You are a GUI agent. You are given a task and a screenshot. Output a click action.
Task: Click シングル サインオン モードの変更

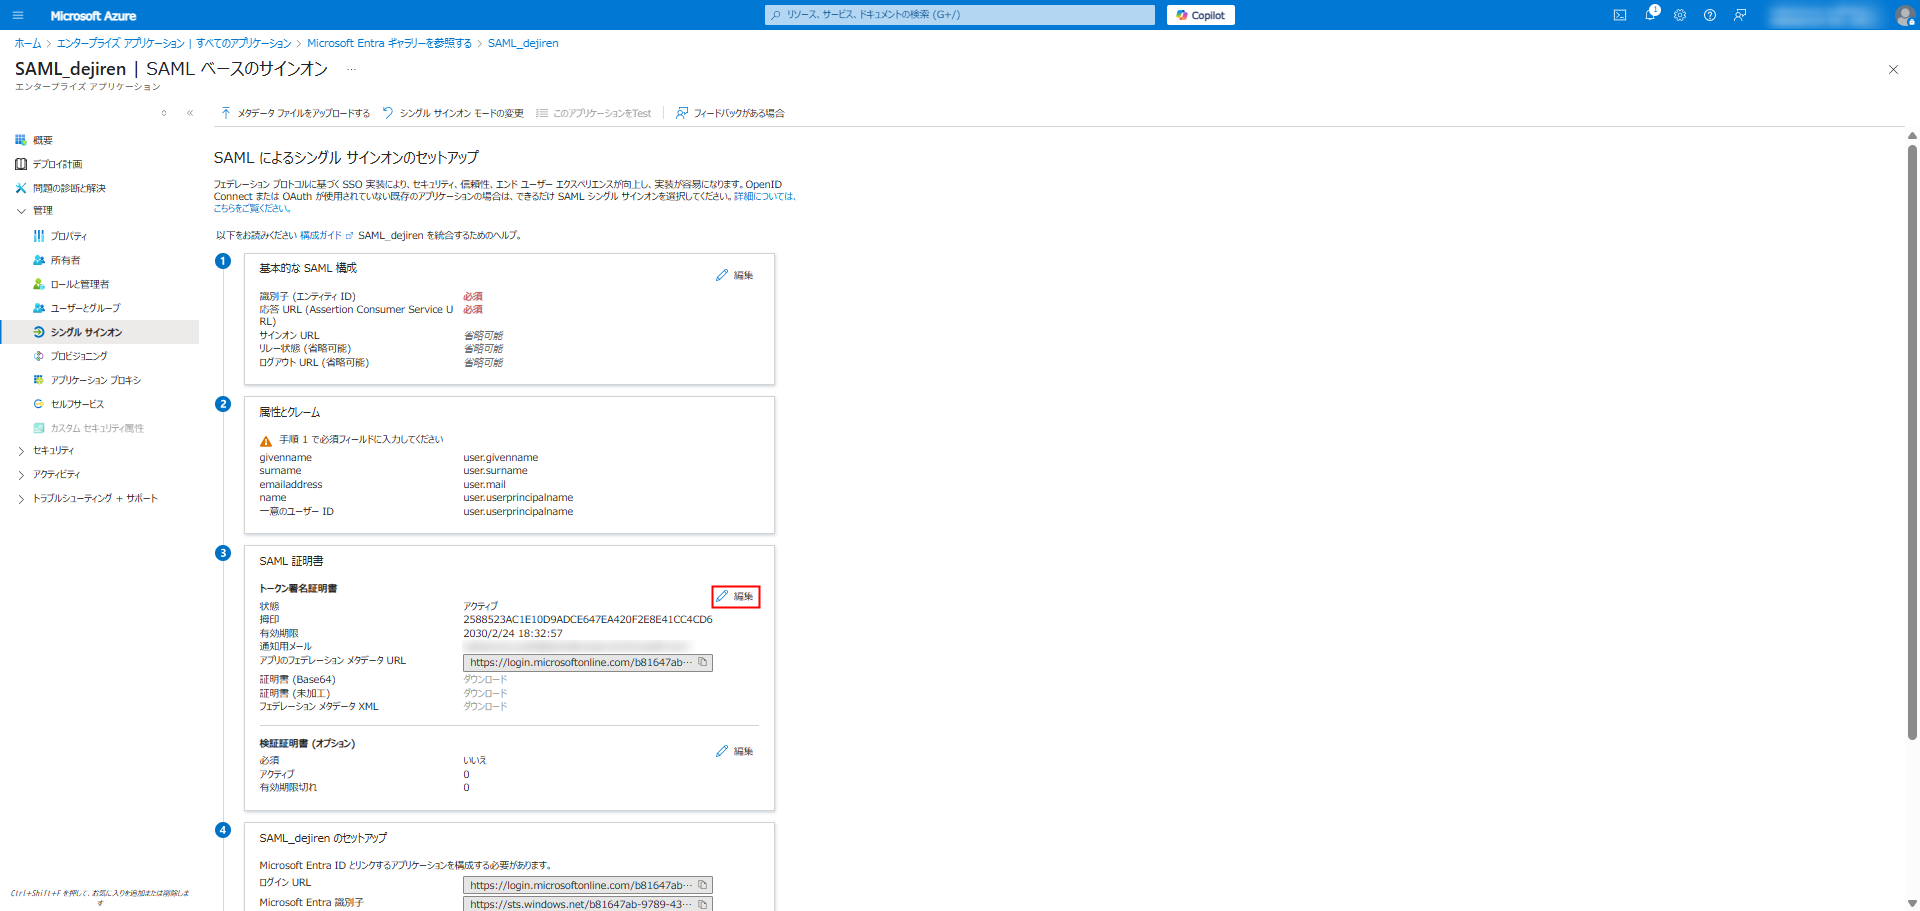pyautogui.click(x=453, y=113)
